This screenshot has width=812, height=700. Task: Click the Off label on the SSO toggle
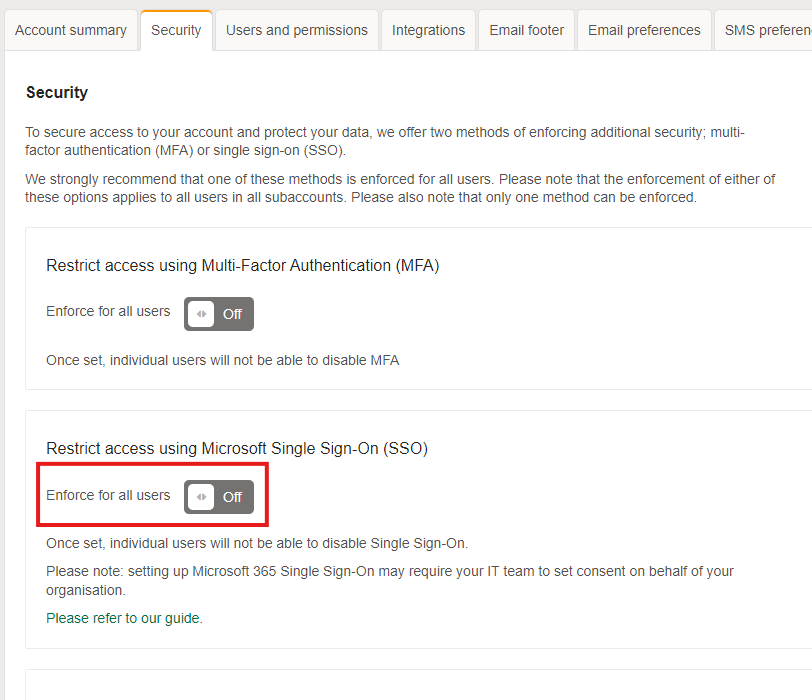[234, 497]
